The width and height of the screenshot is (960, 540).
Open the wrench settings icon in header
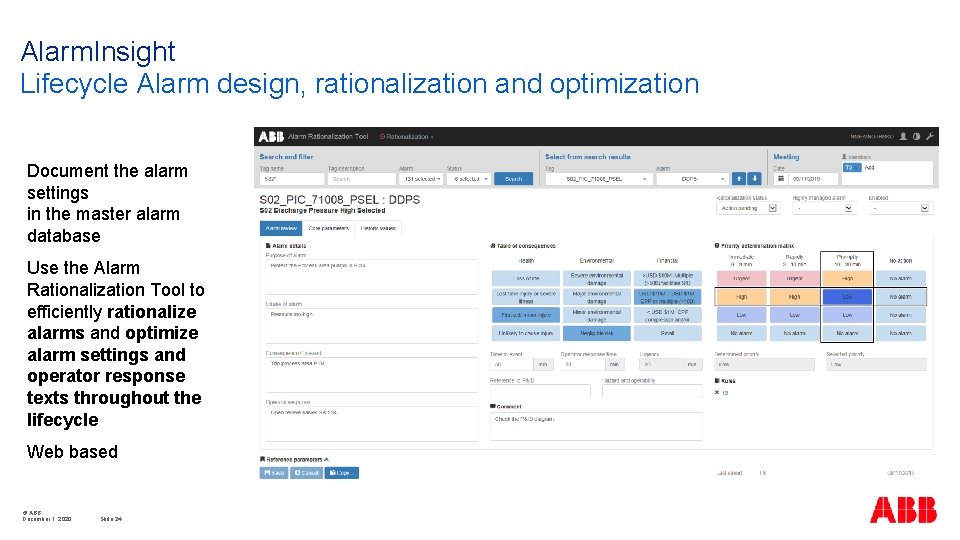pos(929,137)
